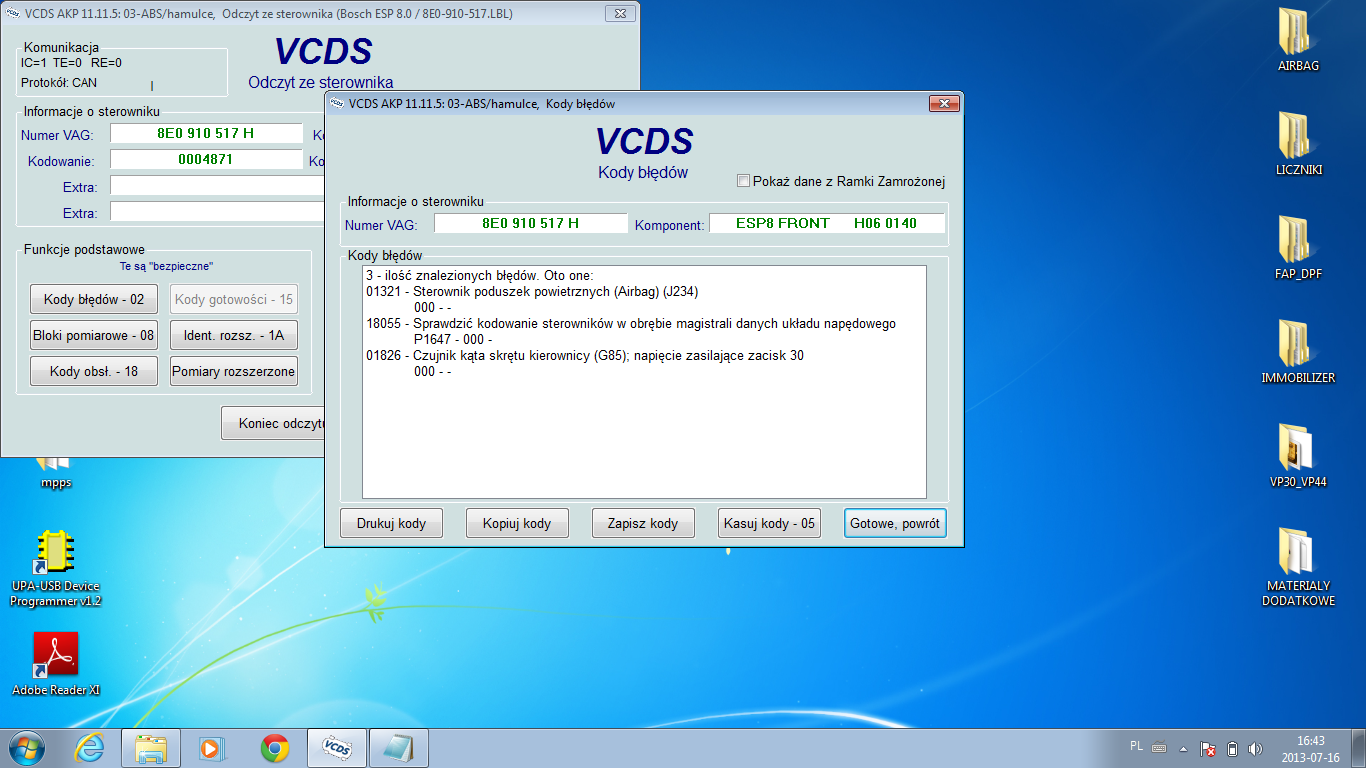Viewport: 1366px width, 768px height.
Task: Open Windows Explorer from taskbar
Action: tap(151, 747)
